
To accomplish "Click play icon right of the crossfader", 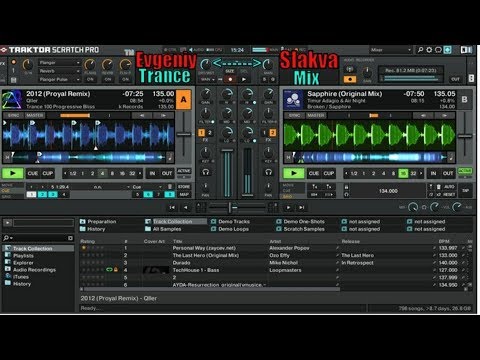I will point(288,207).
